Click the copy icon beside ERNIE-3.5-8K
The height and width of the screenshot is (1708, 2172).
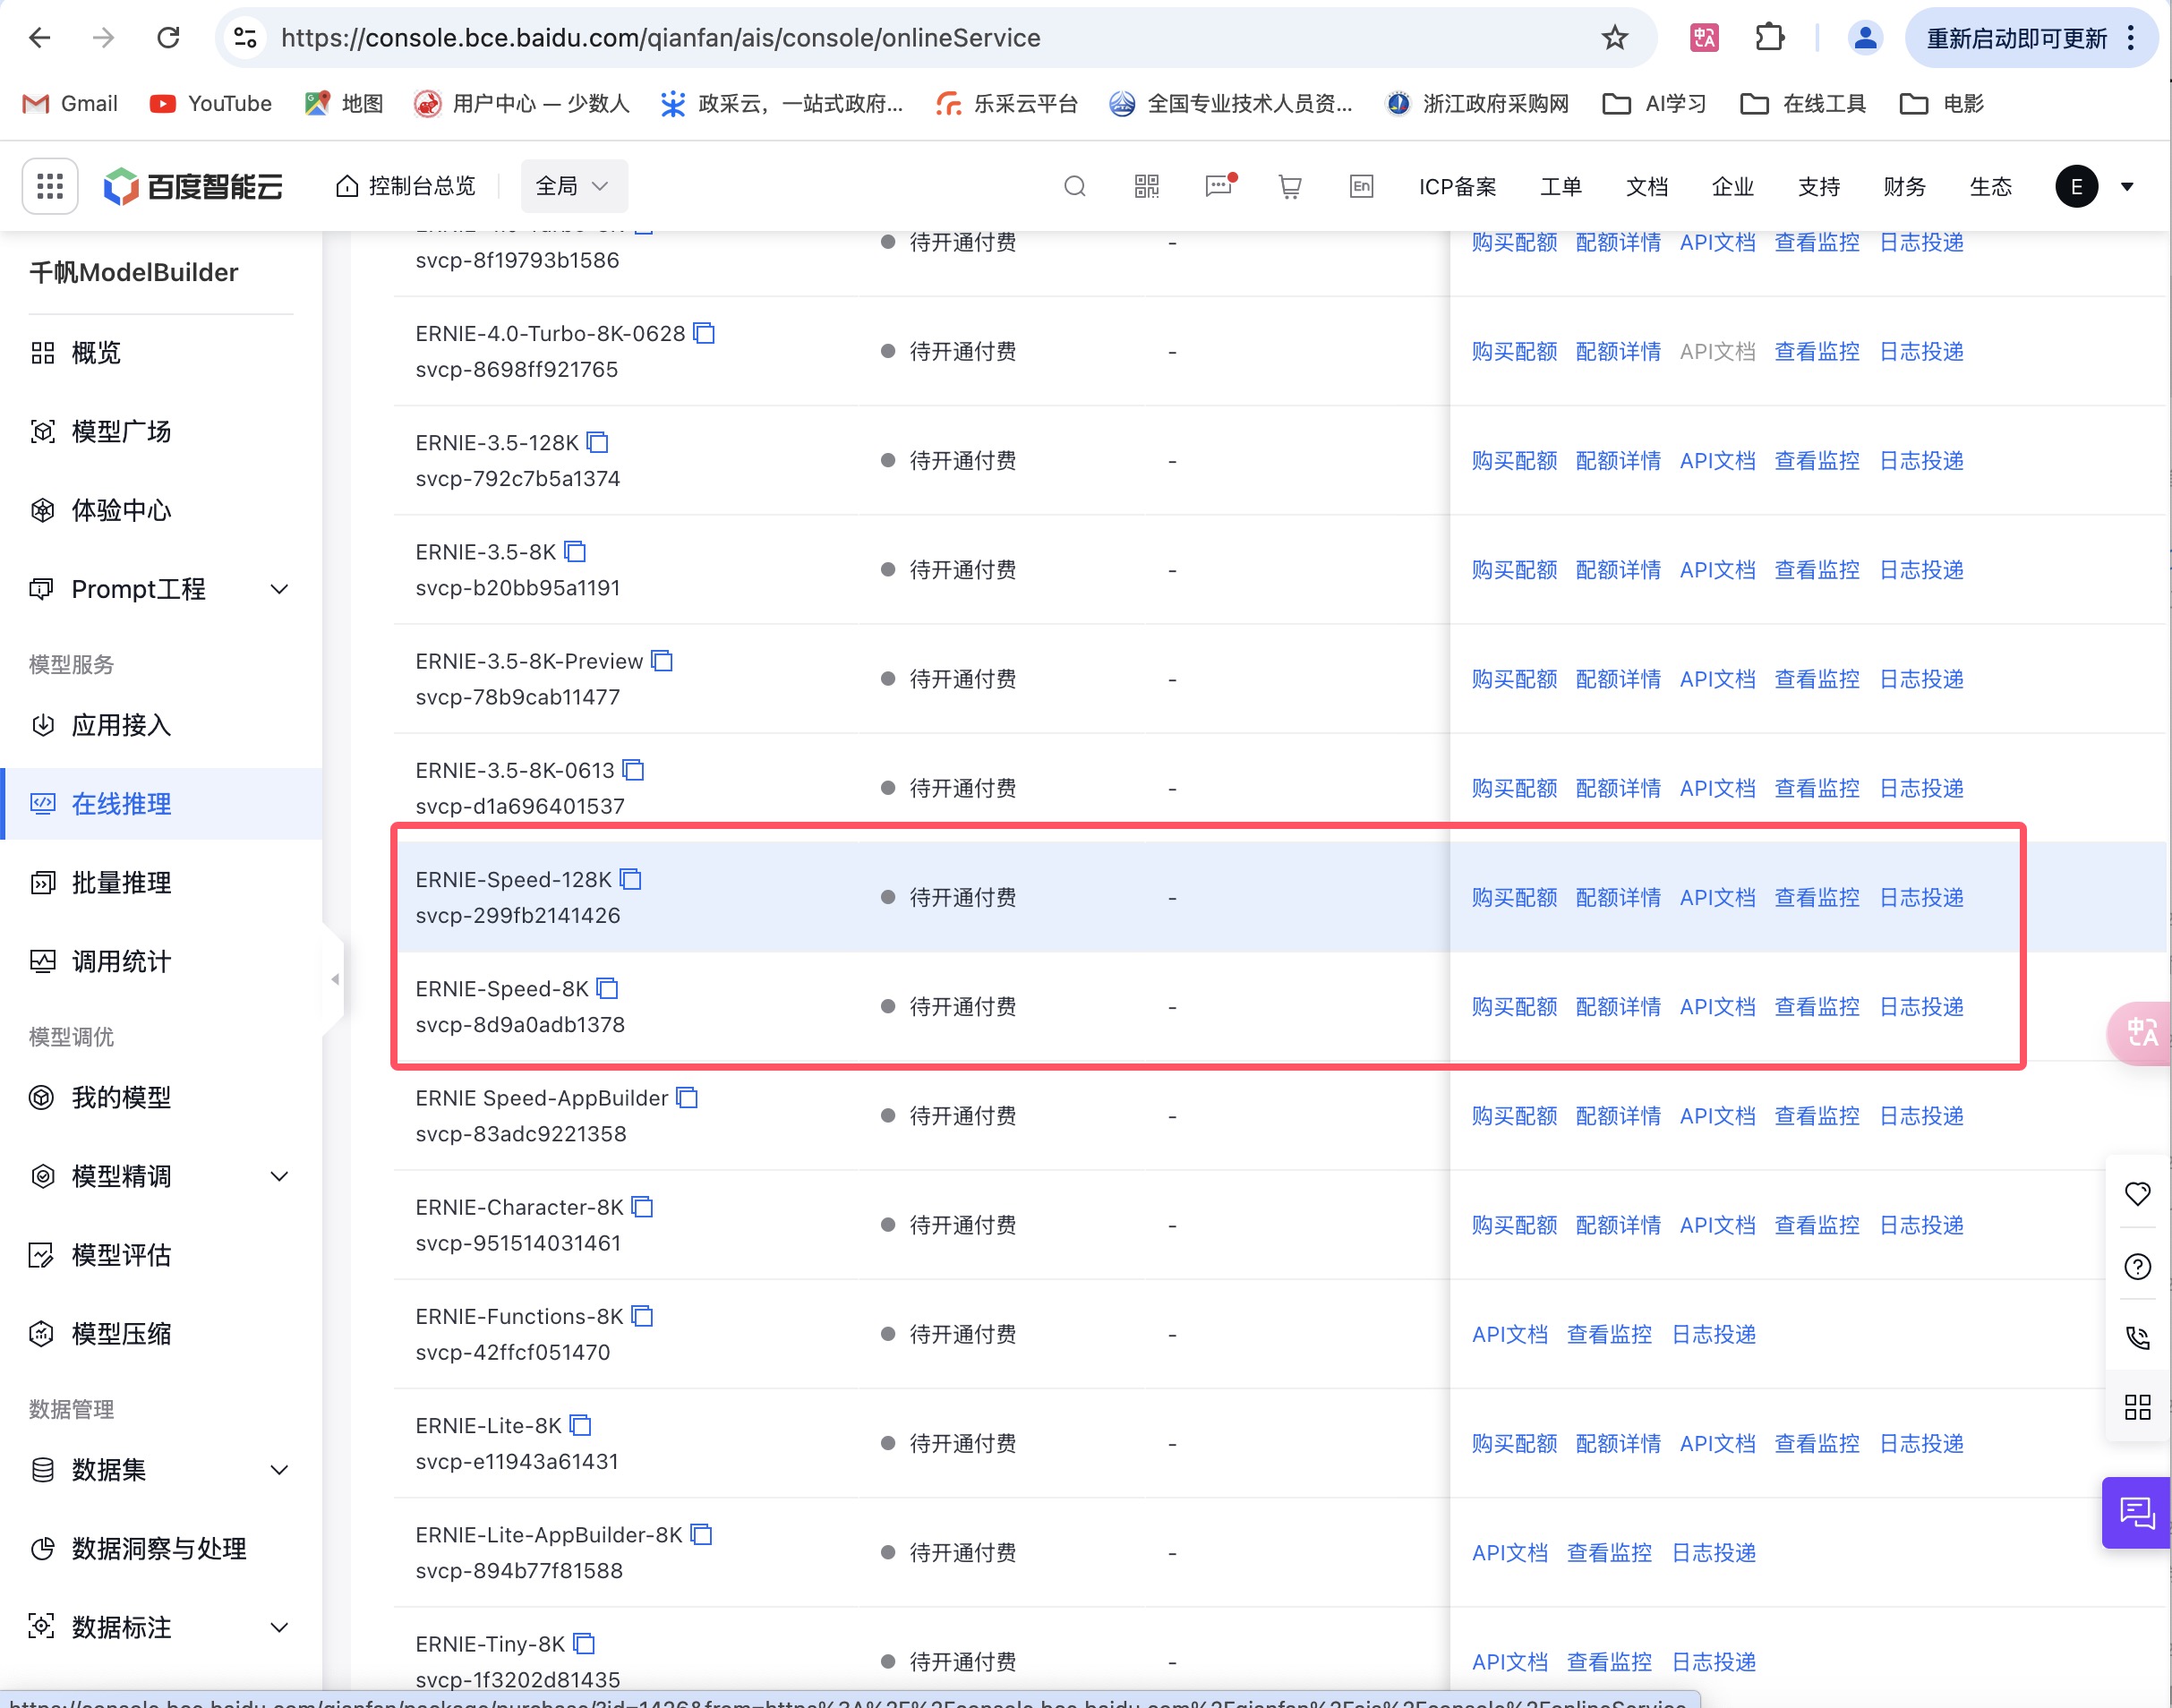pyautogui.click(x=575, y=551)
